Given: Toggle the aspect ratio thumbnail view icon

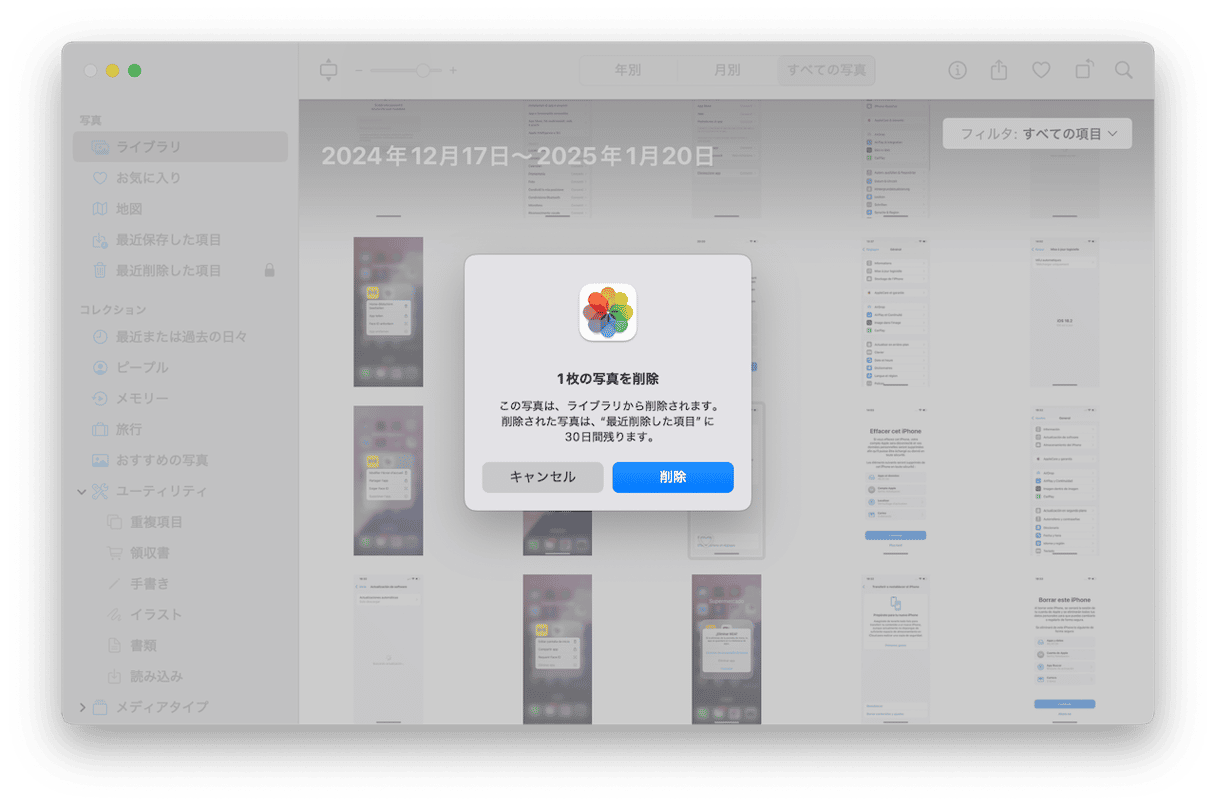Looking at the screenshot, I should [329, 70].
